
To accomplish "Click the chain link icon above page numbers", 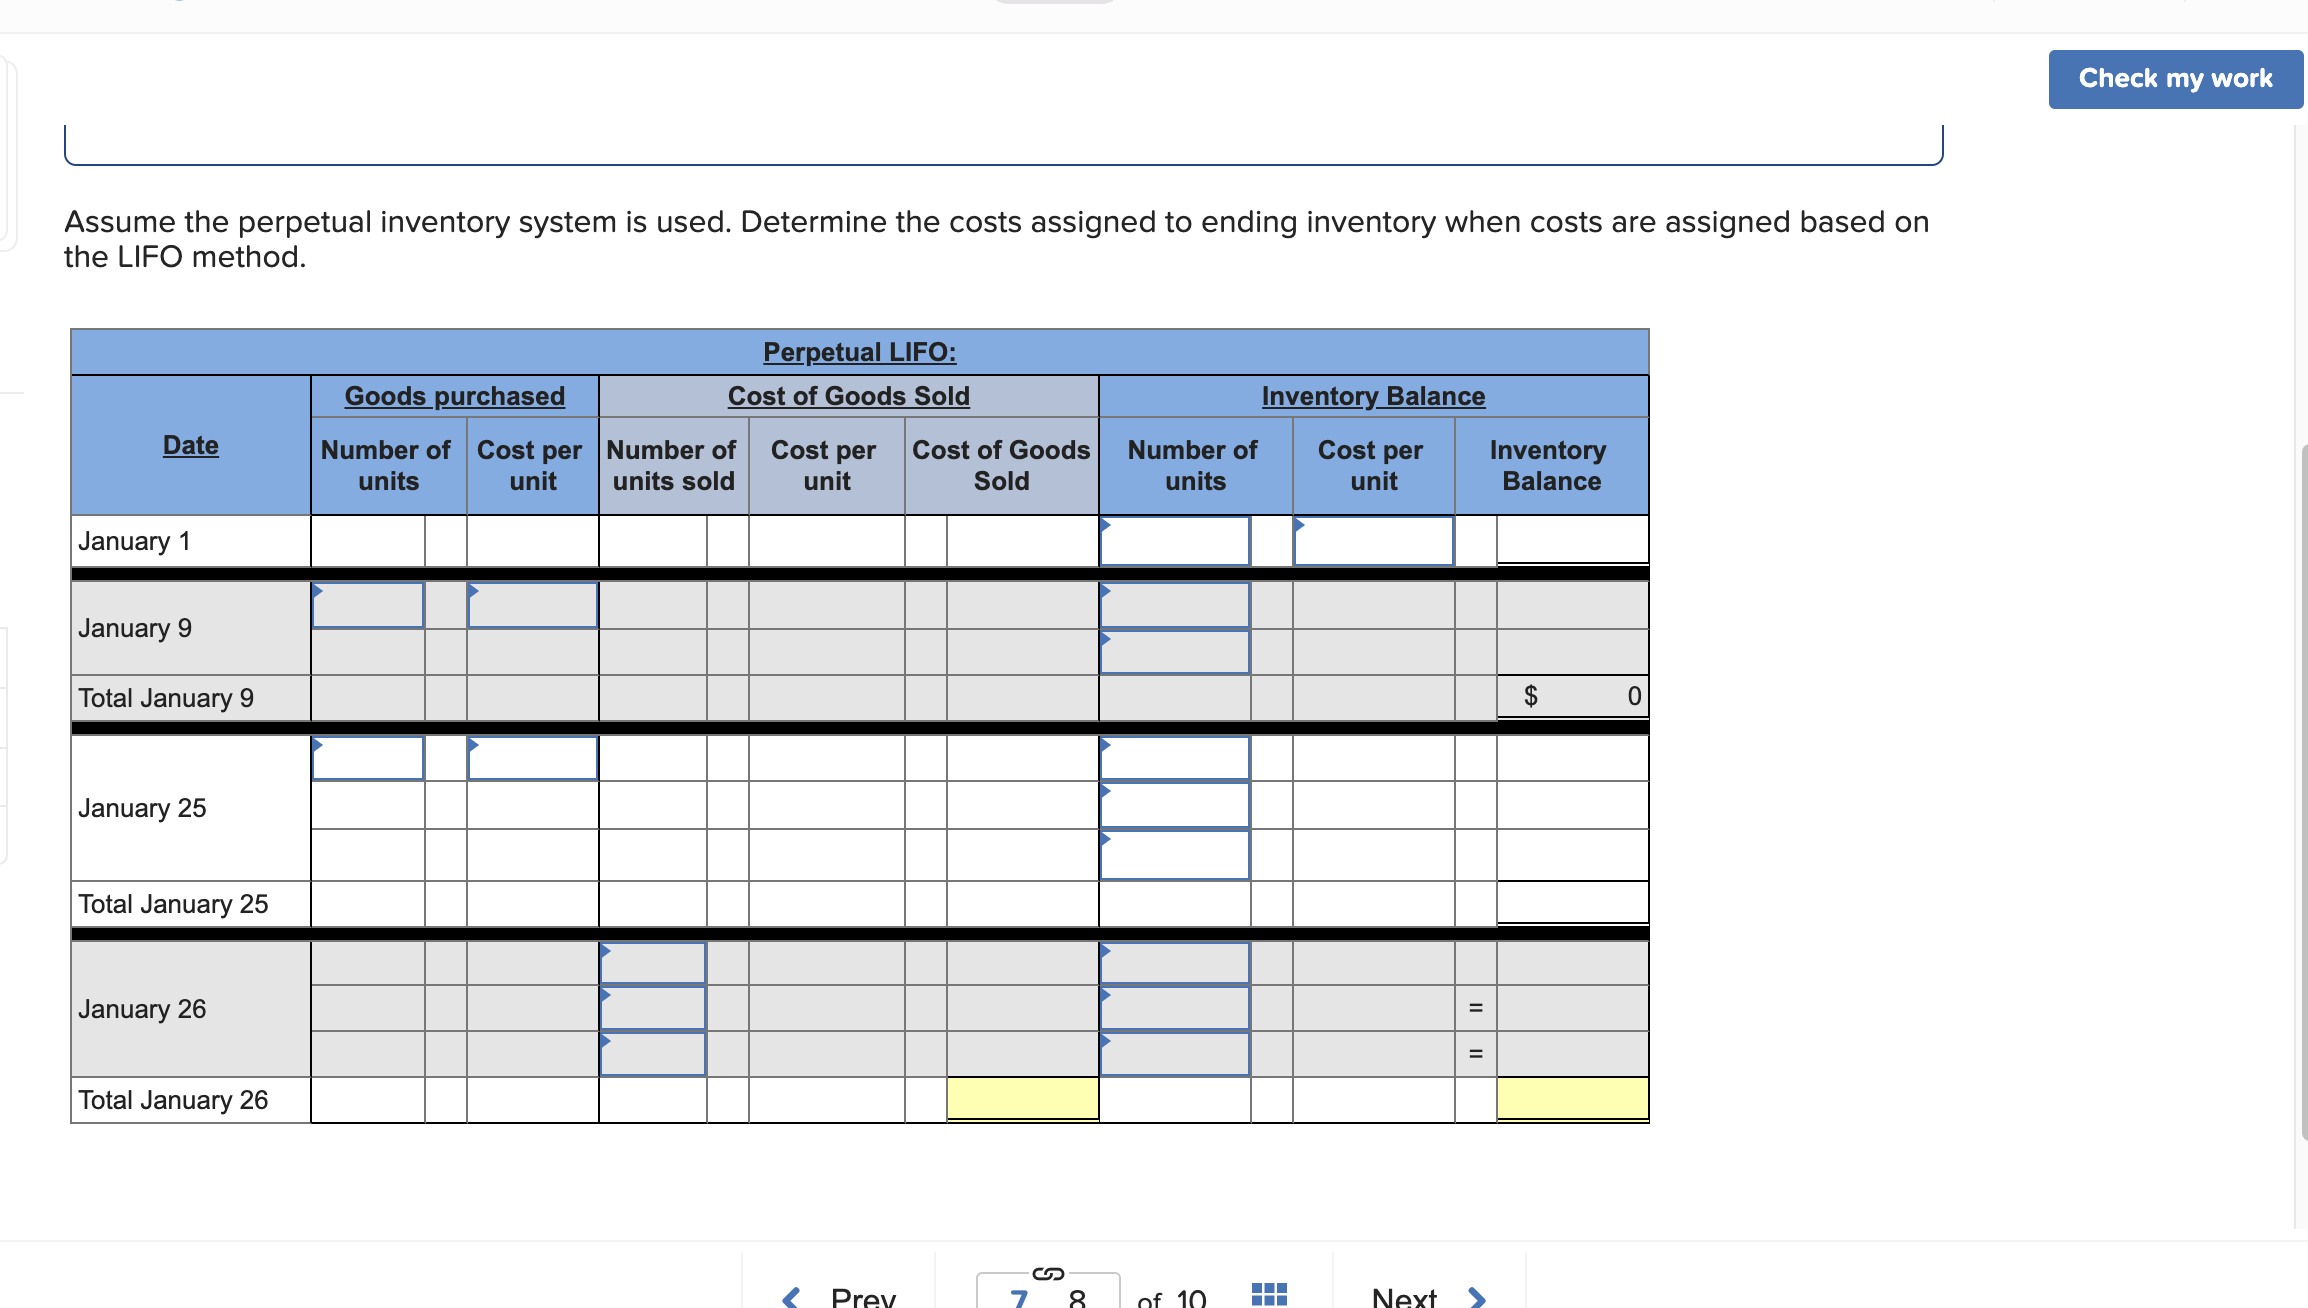I will [1048, 1272].
